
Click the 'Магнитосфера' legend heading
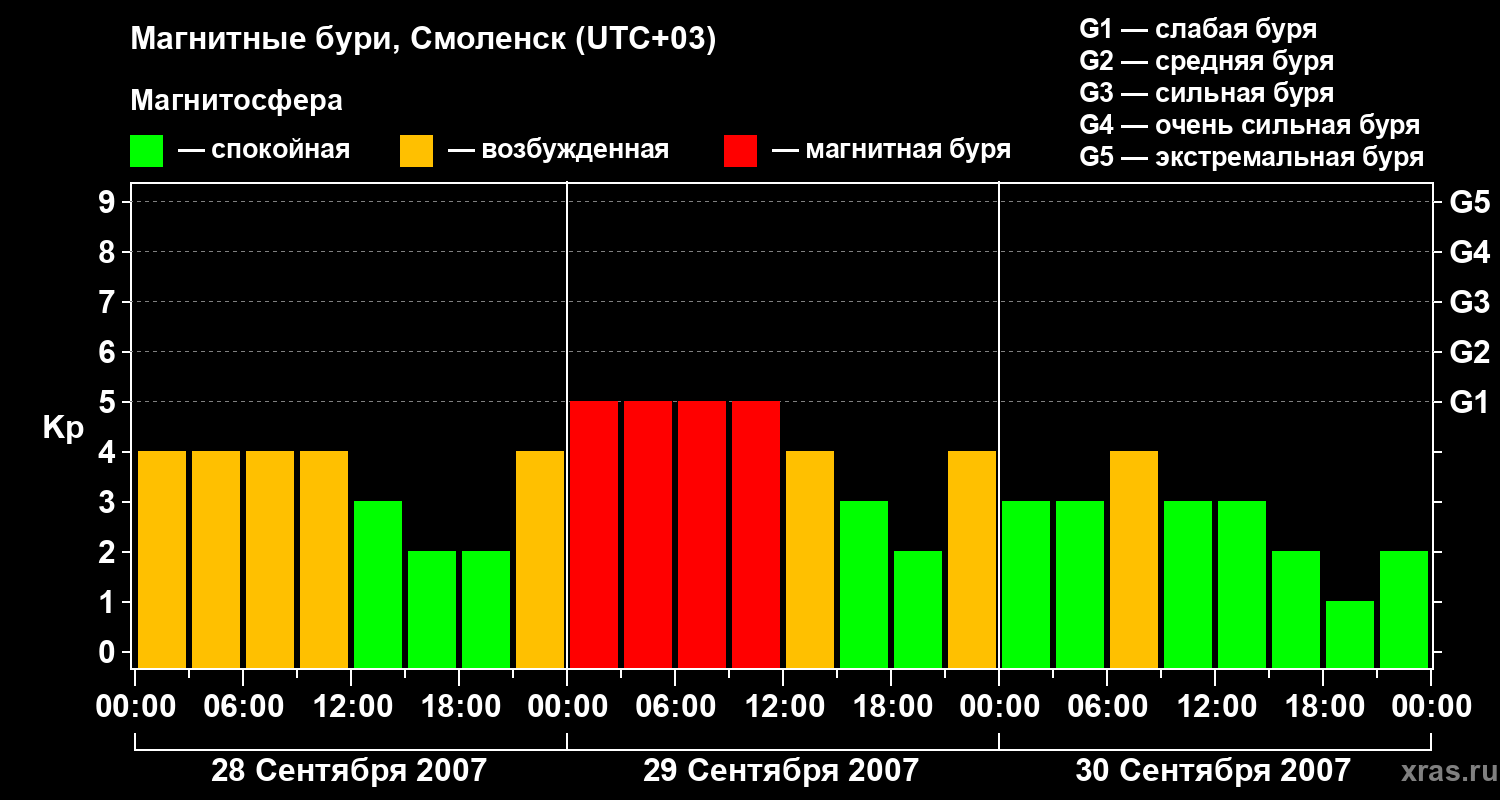[x=236, y=101]
